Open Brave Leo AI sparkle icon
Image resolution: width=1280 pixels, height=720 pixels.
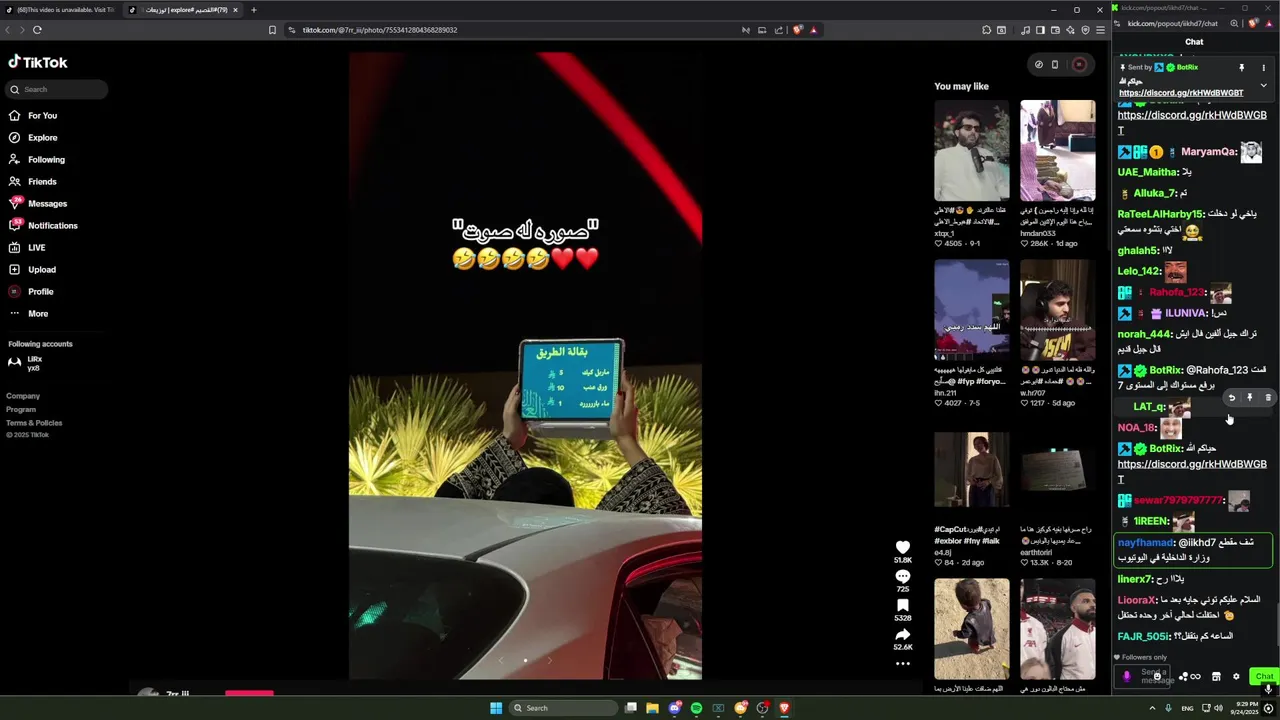coord(1070,30)
